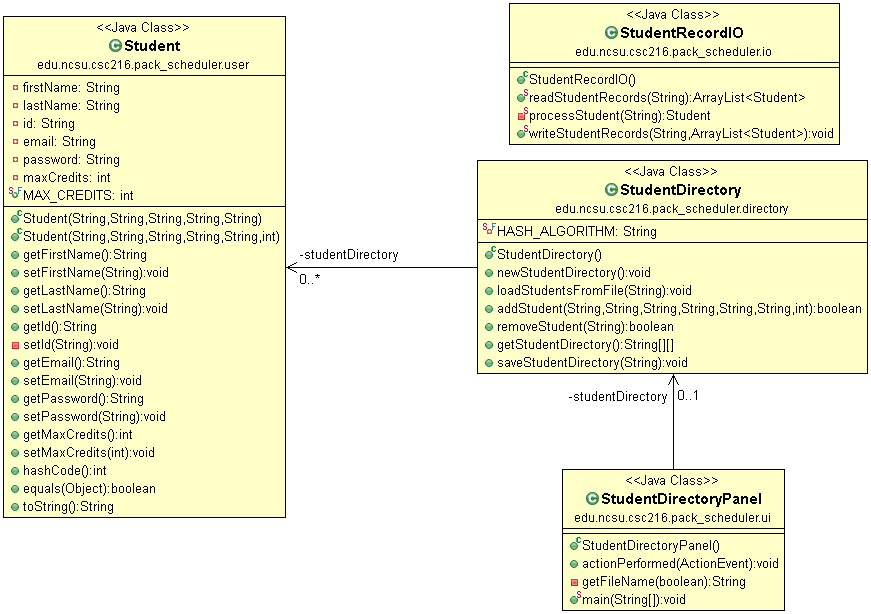
Task: Click the 0..1 multiplicity label
Action: [x=687, y=396]
